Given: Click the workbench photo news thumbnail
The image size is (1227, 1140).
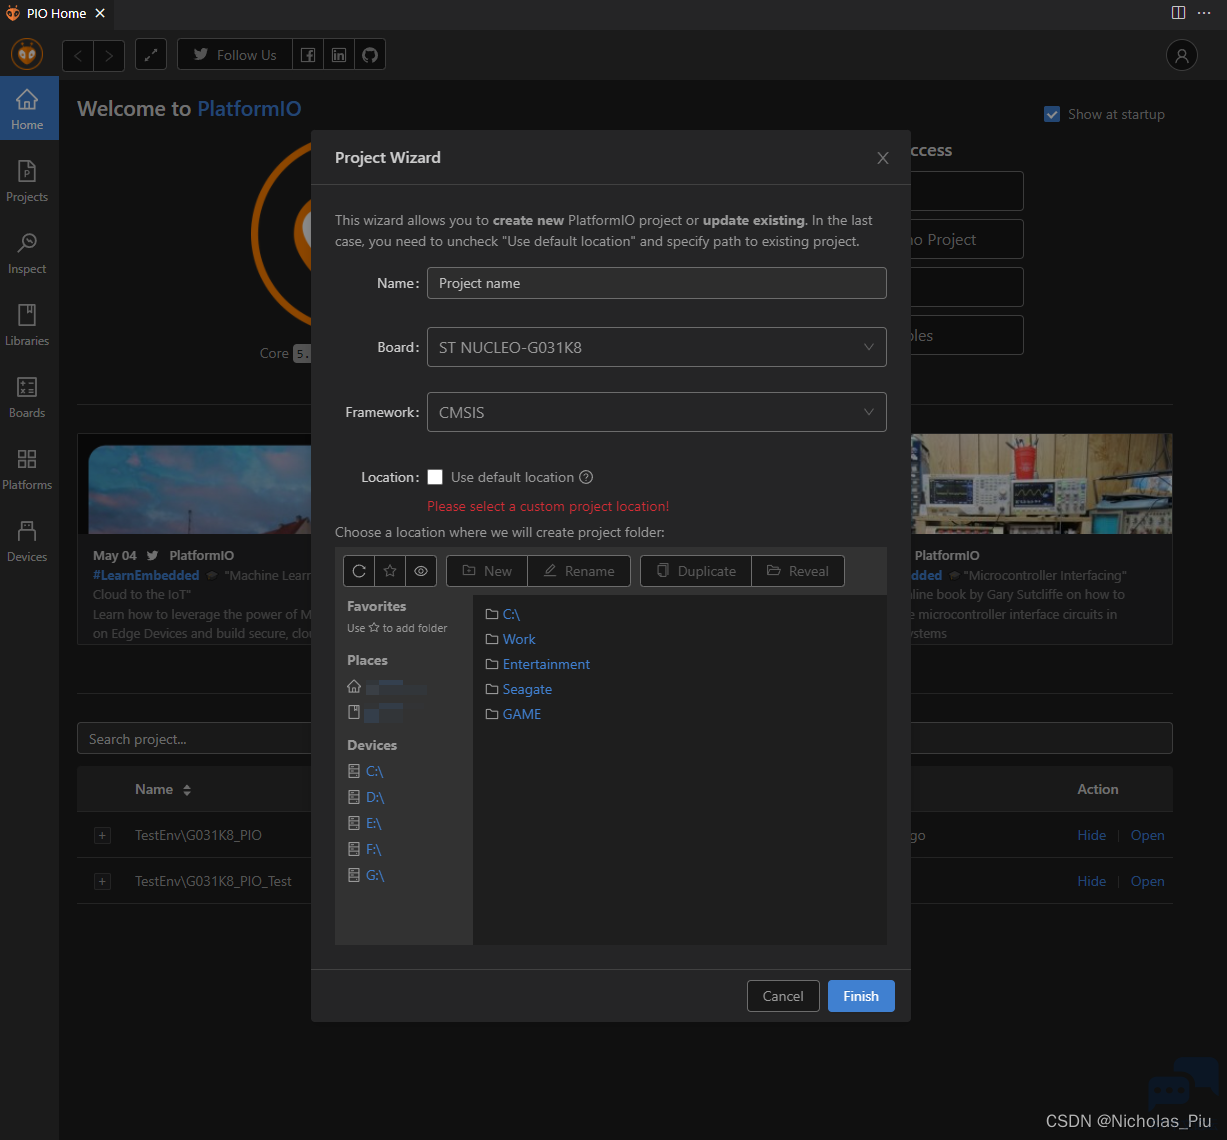Looking at the screenshot, I should (1041, 484).
